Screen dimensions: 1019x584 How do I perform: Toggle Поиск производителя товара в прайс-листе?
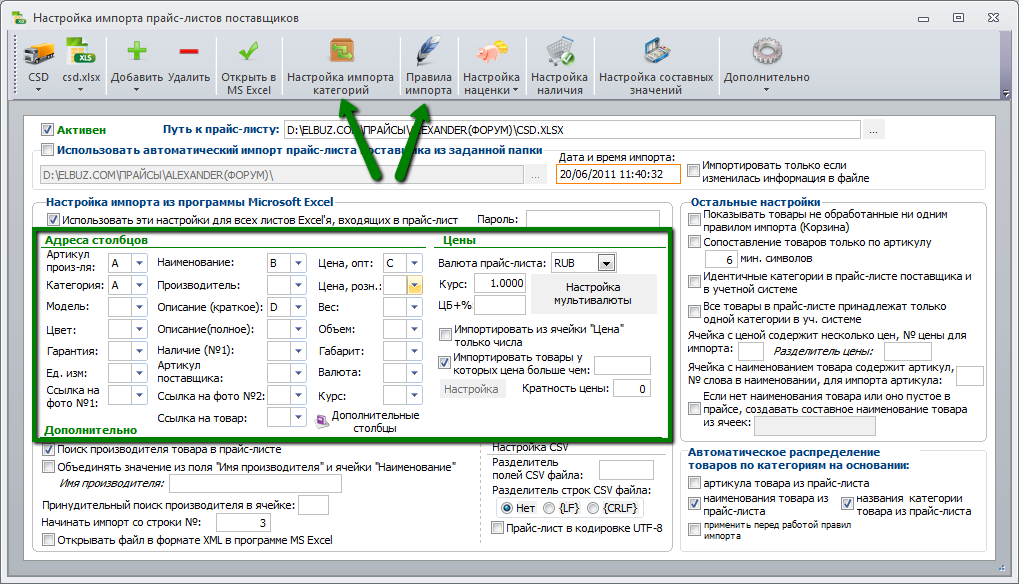(x=48, y=449)
